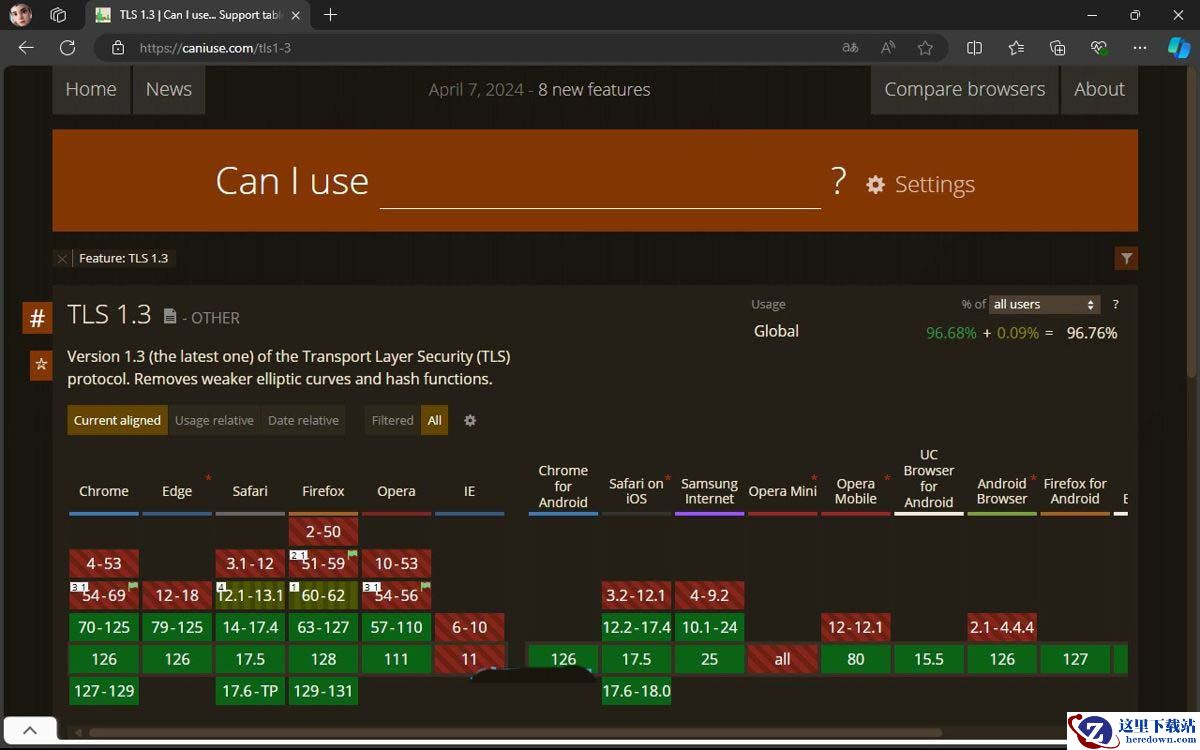Open the tab actions menu icon

pos(58,15)
